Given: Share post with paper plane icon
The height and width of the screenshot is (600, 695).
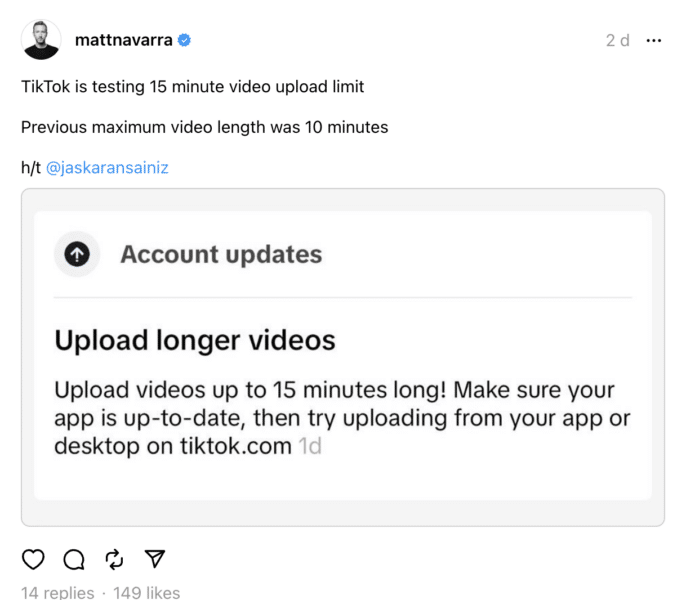Looking at the screenshot, I should point(155,559).
